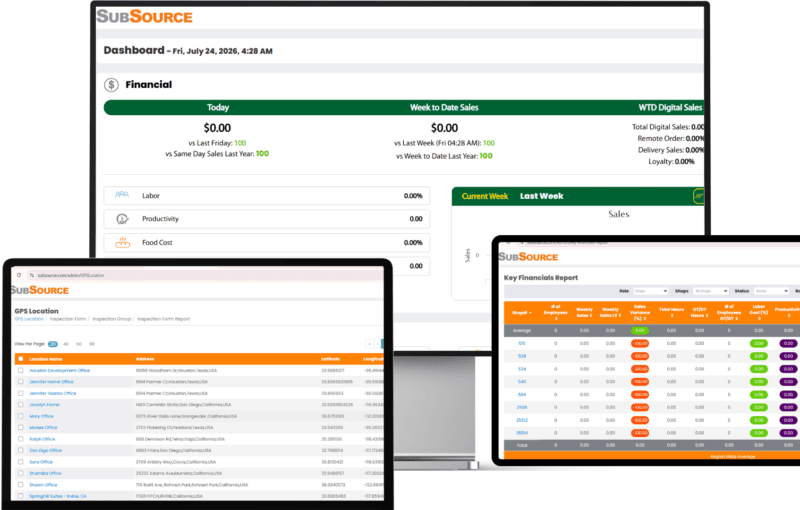This screenshot has width=800, height=510.
Task: Open the Inspection Group breadcrumb tab
Action: (x=112, y=319)
